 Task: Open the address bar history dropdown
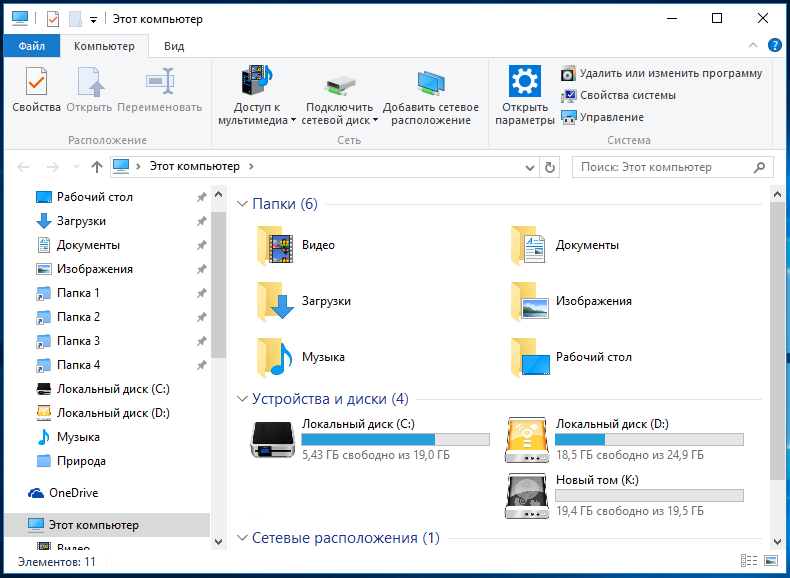point(530,167)
